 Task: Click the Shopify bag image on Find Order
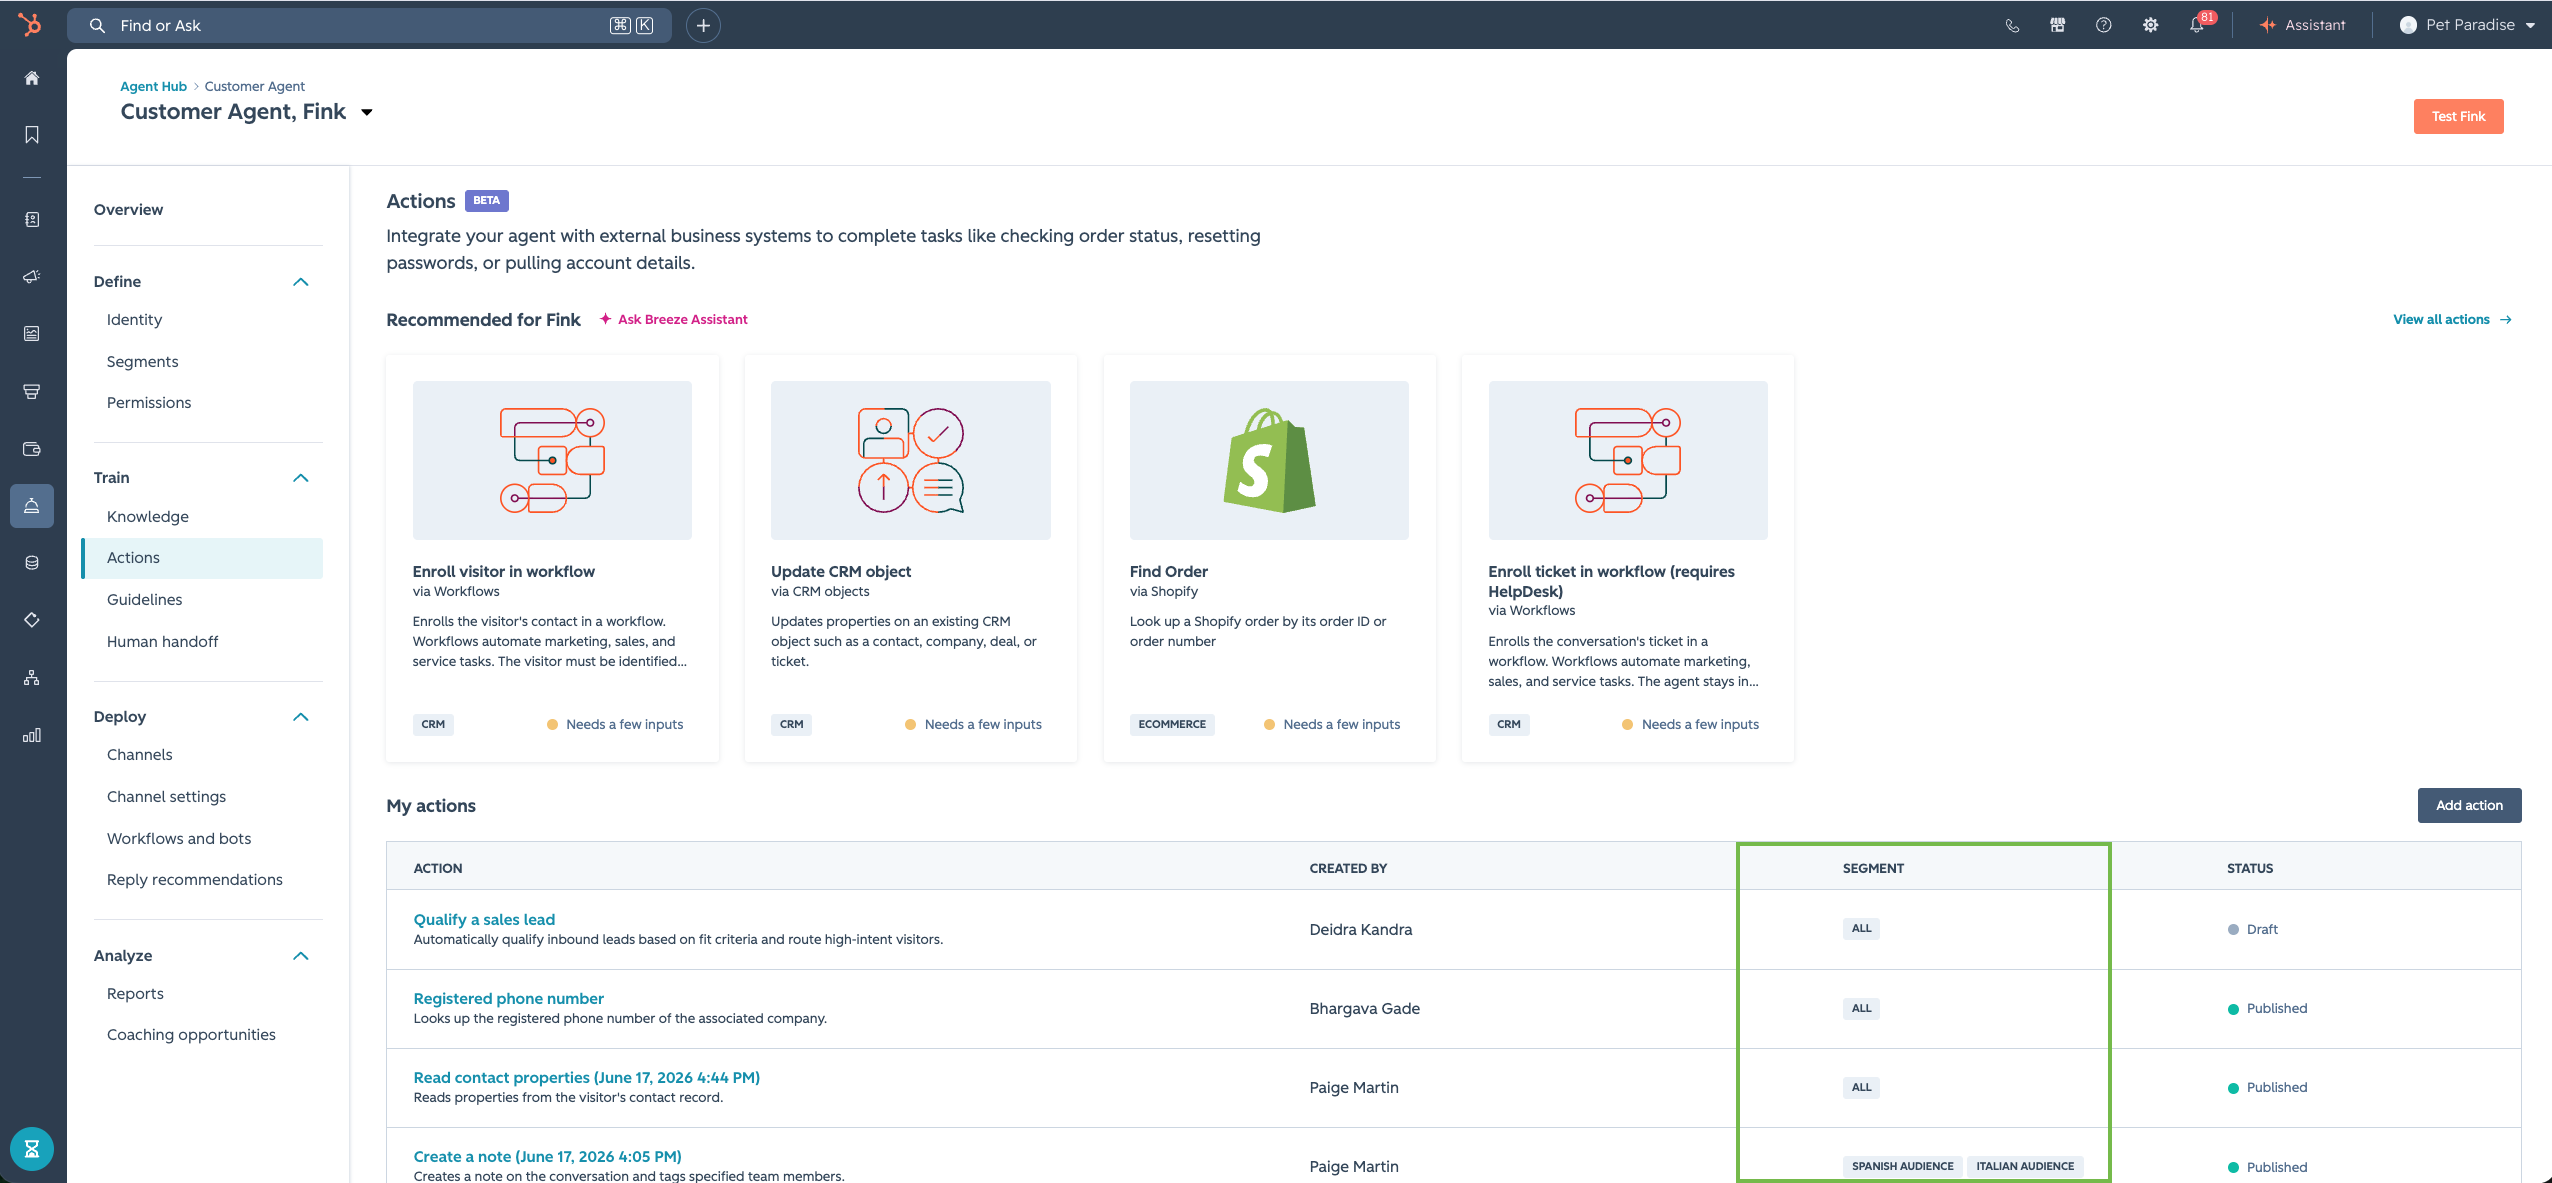coord(1269,460)
